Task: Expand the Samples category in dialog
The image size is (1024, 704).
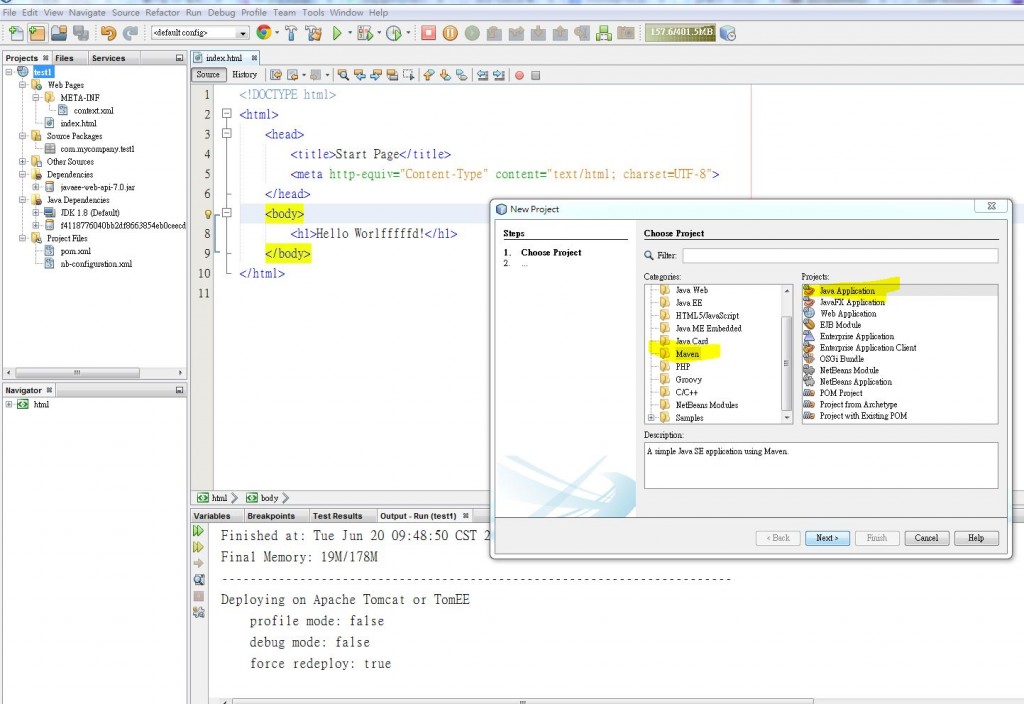Action: pos(652,418)
